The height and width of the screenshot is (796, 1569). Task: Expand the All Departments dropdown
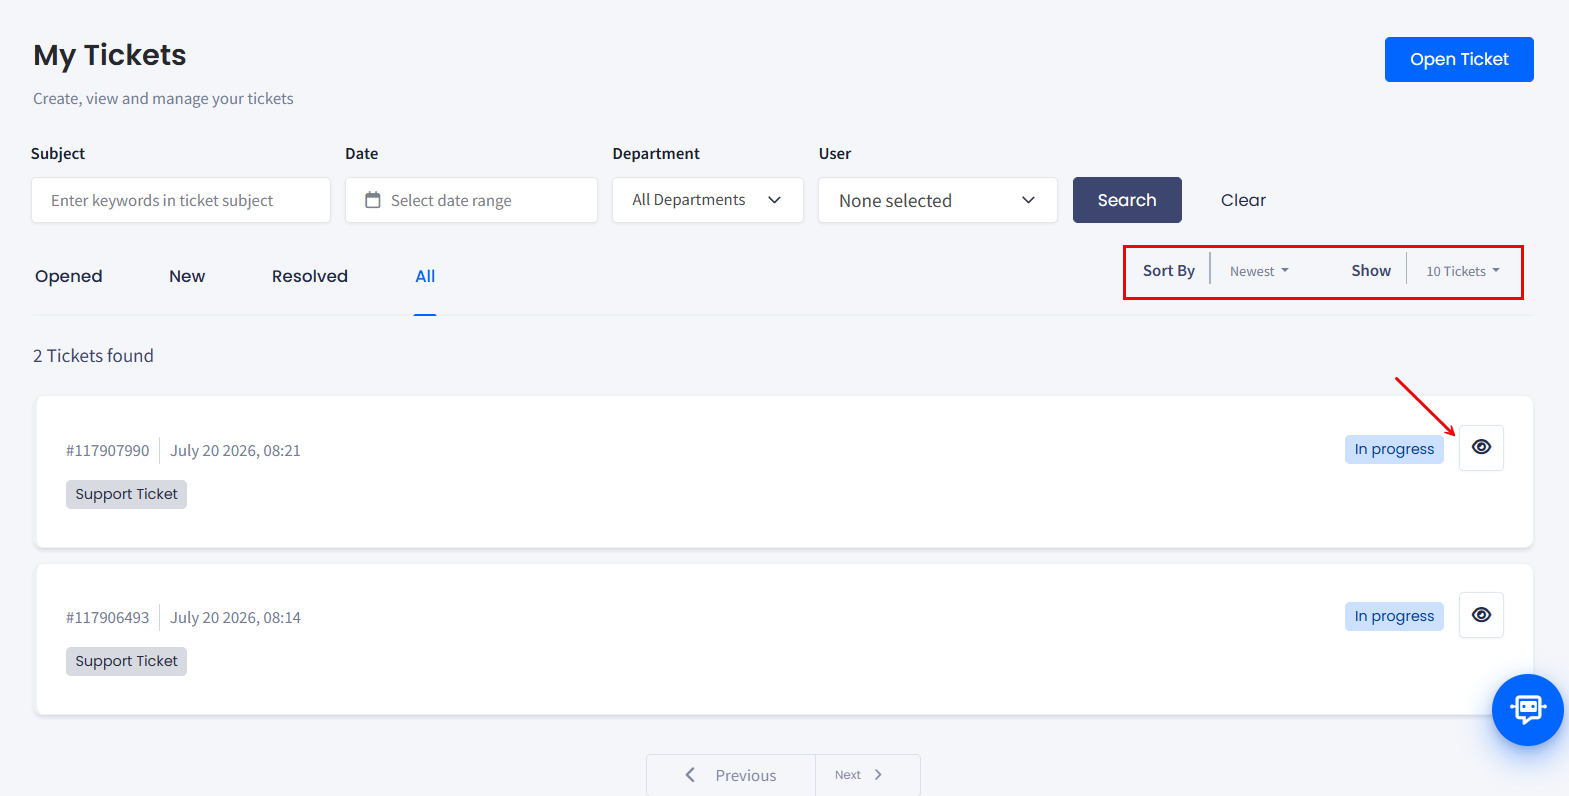(708, 200)
